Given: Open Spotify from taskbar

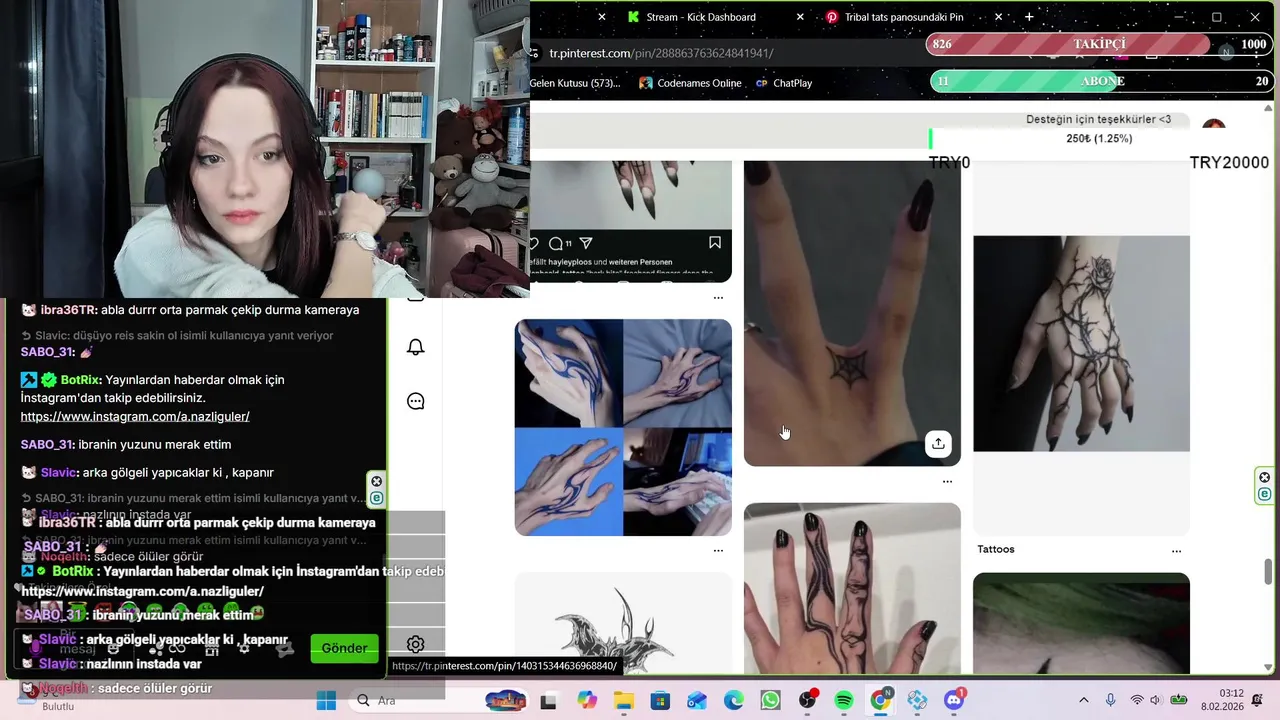Looking at the screenshot, I should (x=843, y=701).
